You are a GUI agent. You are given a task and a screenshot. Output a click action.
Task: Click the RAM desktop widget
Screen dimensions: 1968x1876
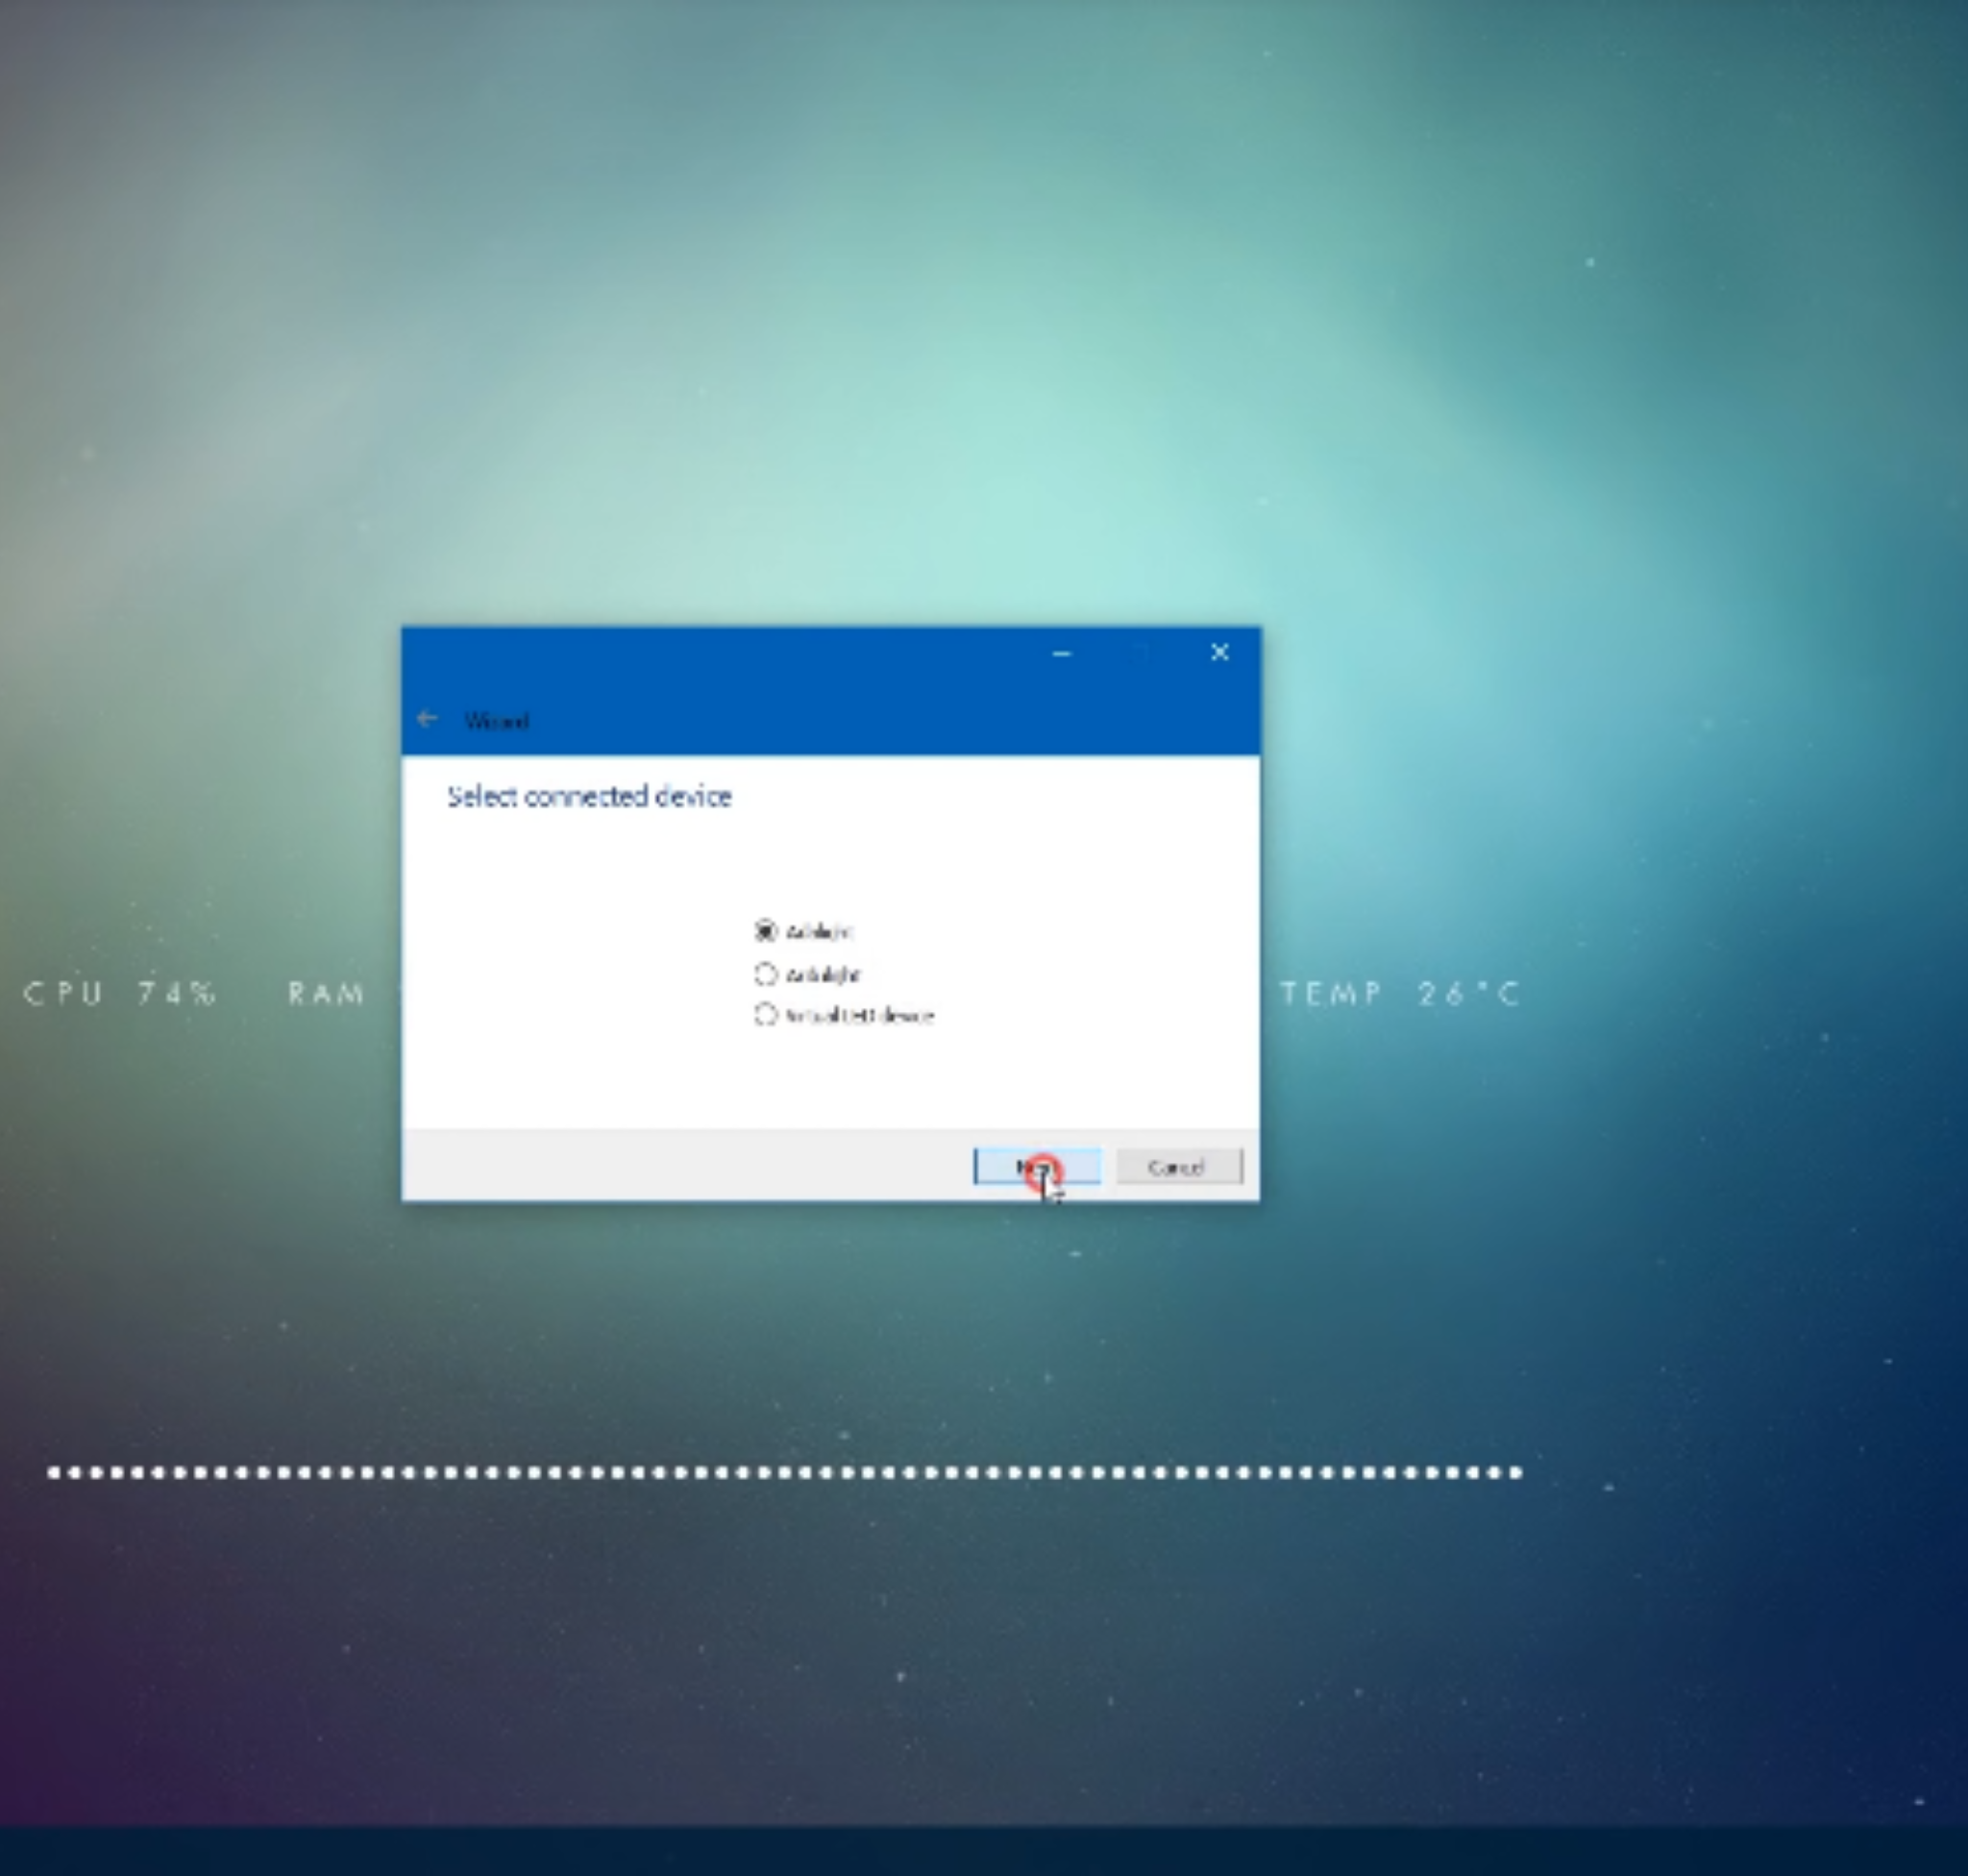[326, 993]
